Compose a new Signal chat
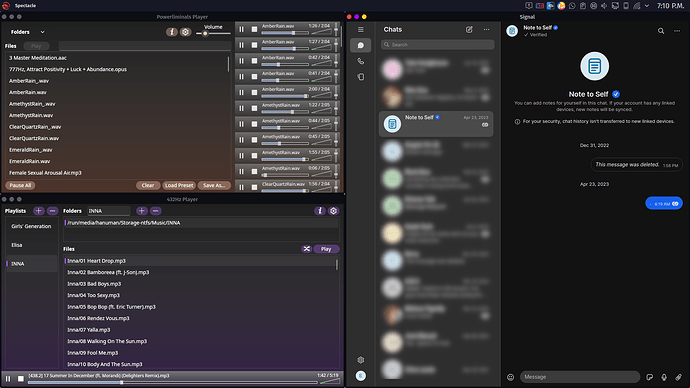The image size is (690, 388). (469, 29)
